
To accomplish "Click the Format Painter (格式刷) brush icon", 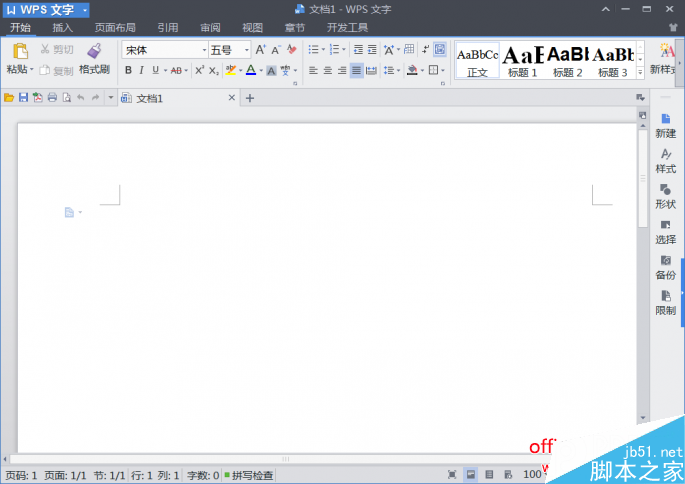I will tap(94, 51).
